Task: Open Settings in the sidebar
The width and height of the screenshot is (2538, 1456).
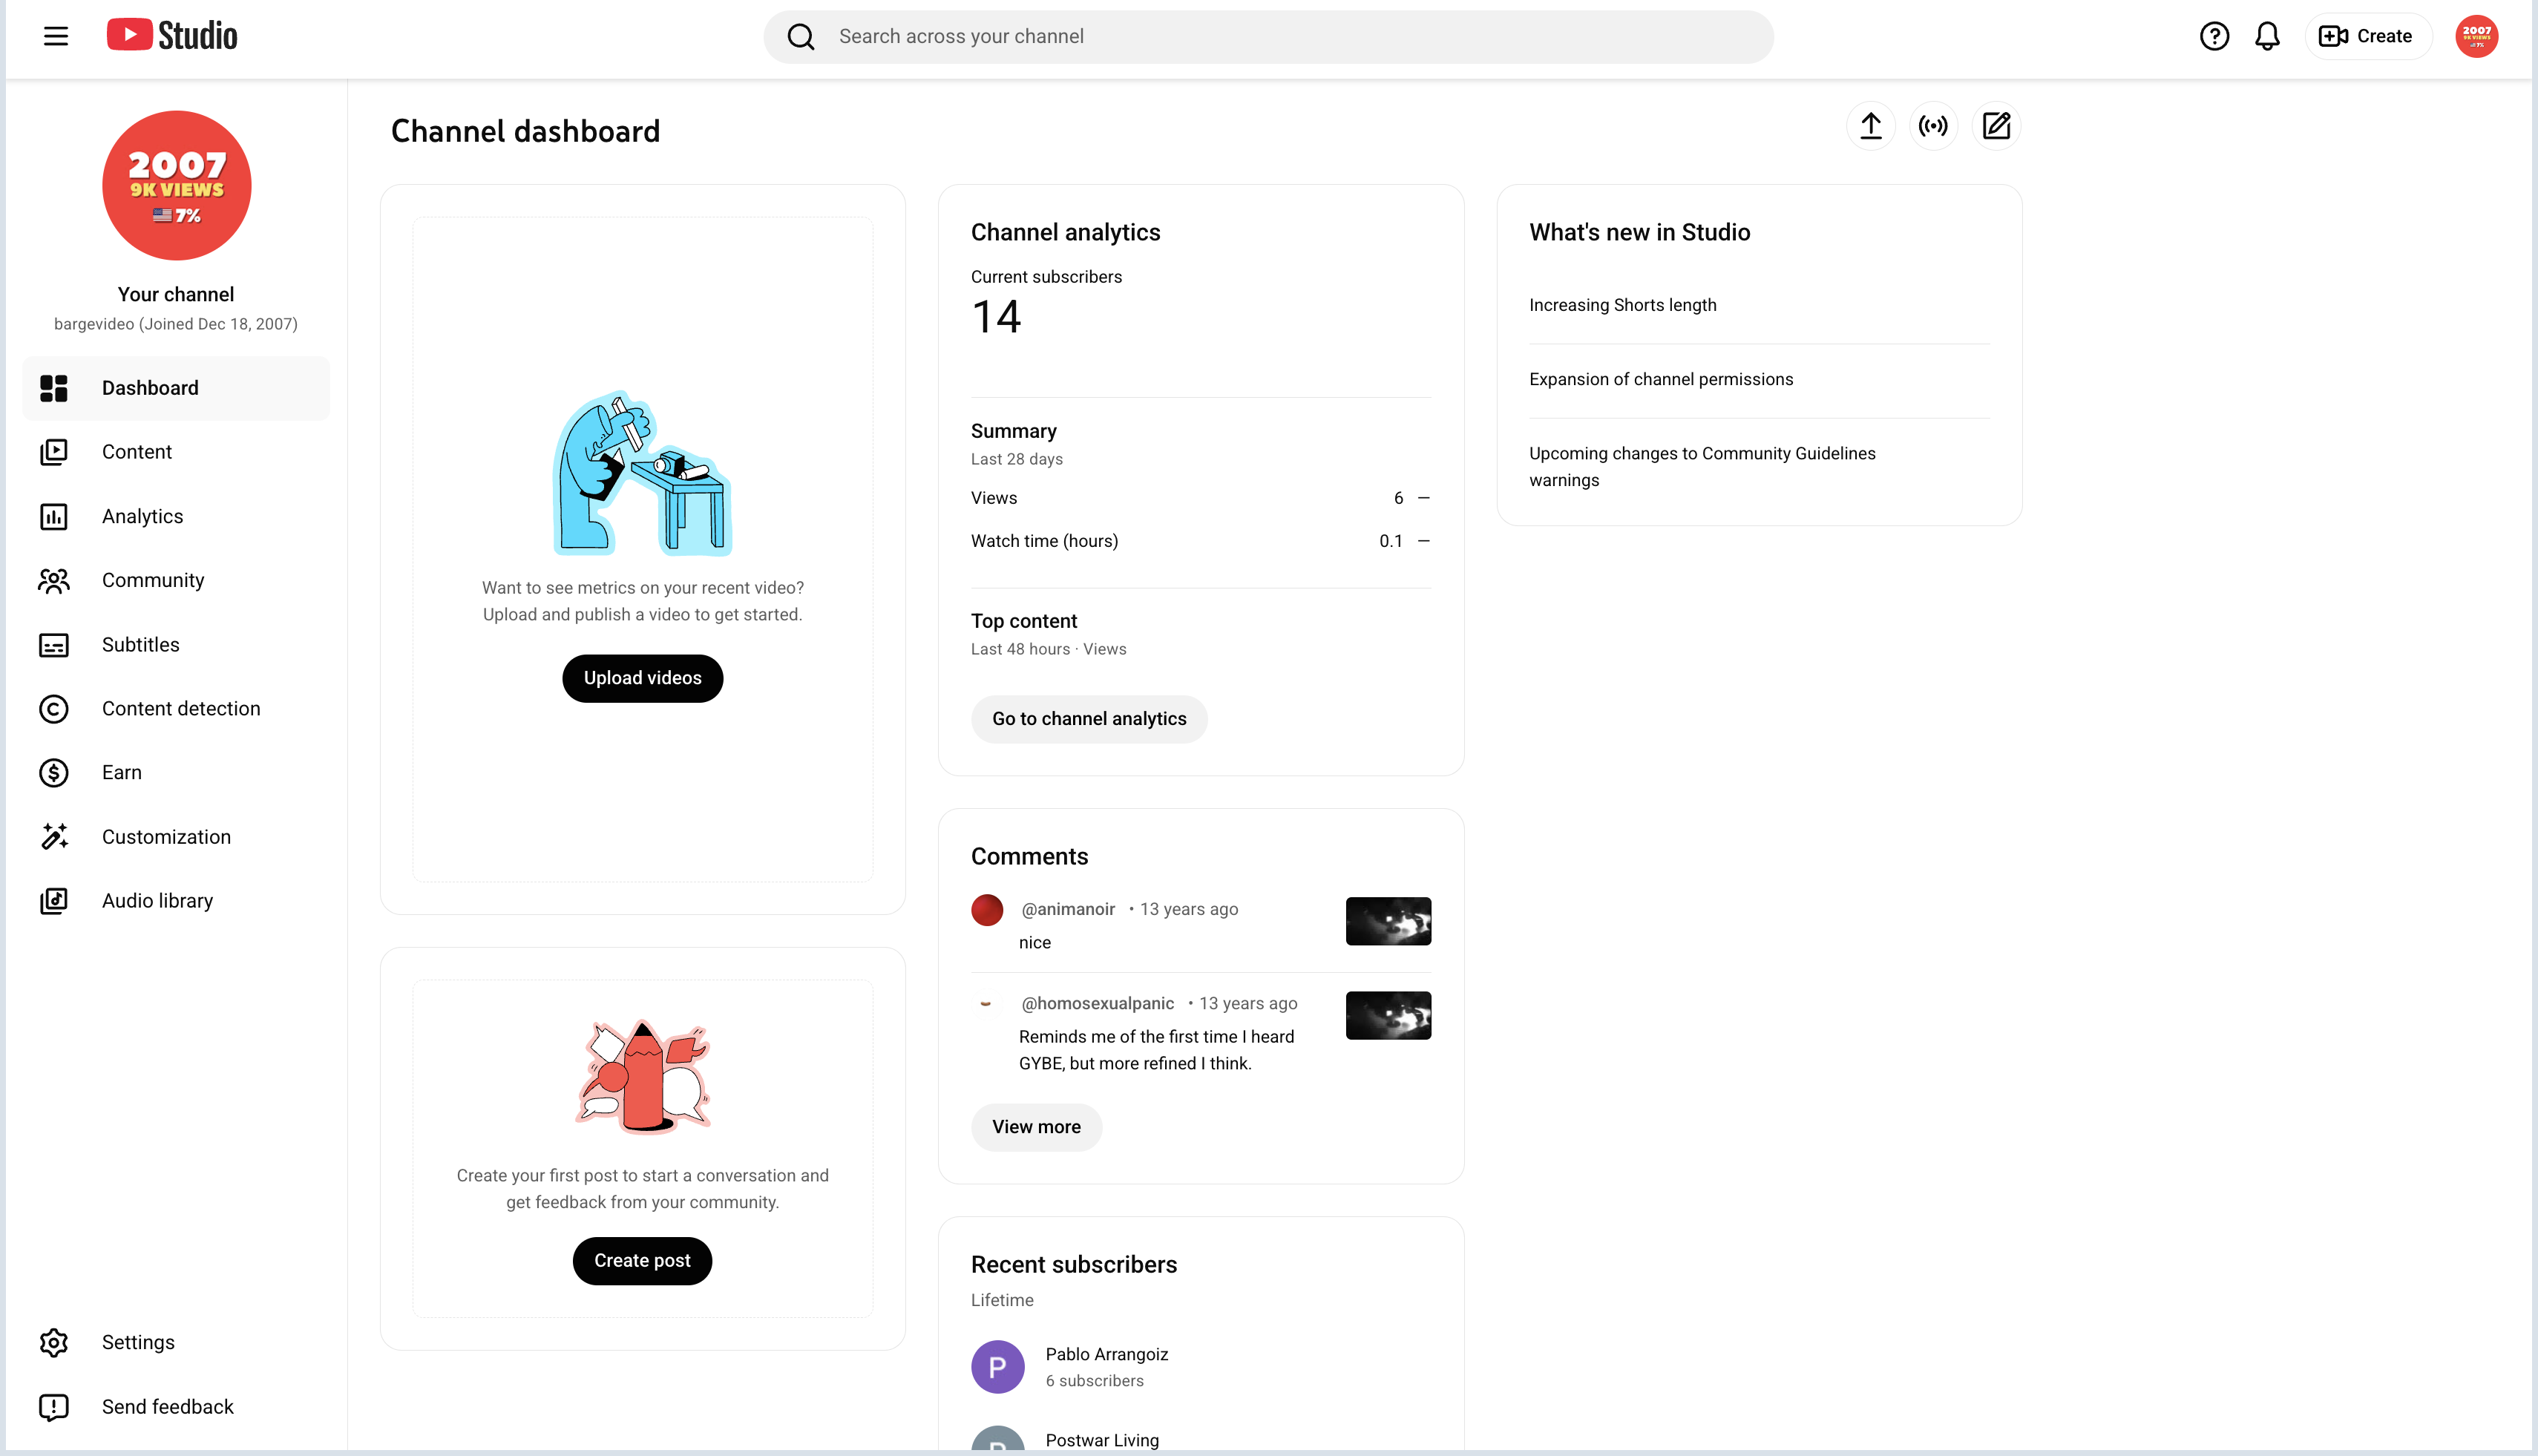Action: 176,1342
